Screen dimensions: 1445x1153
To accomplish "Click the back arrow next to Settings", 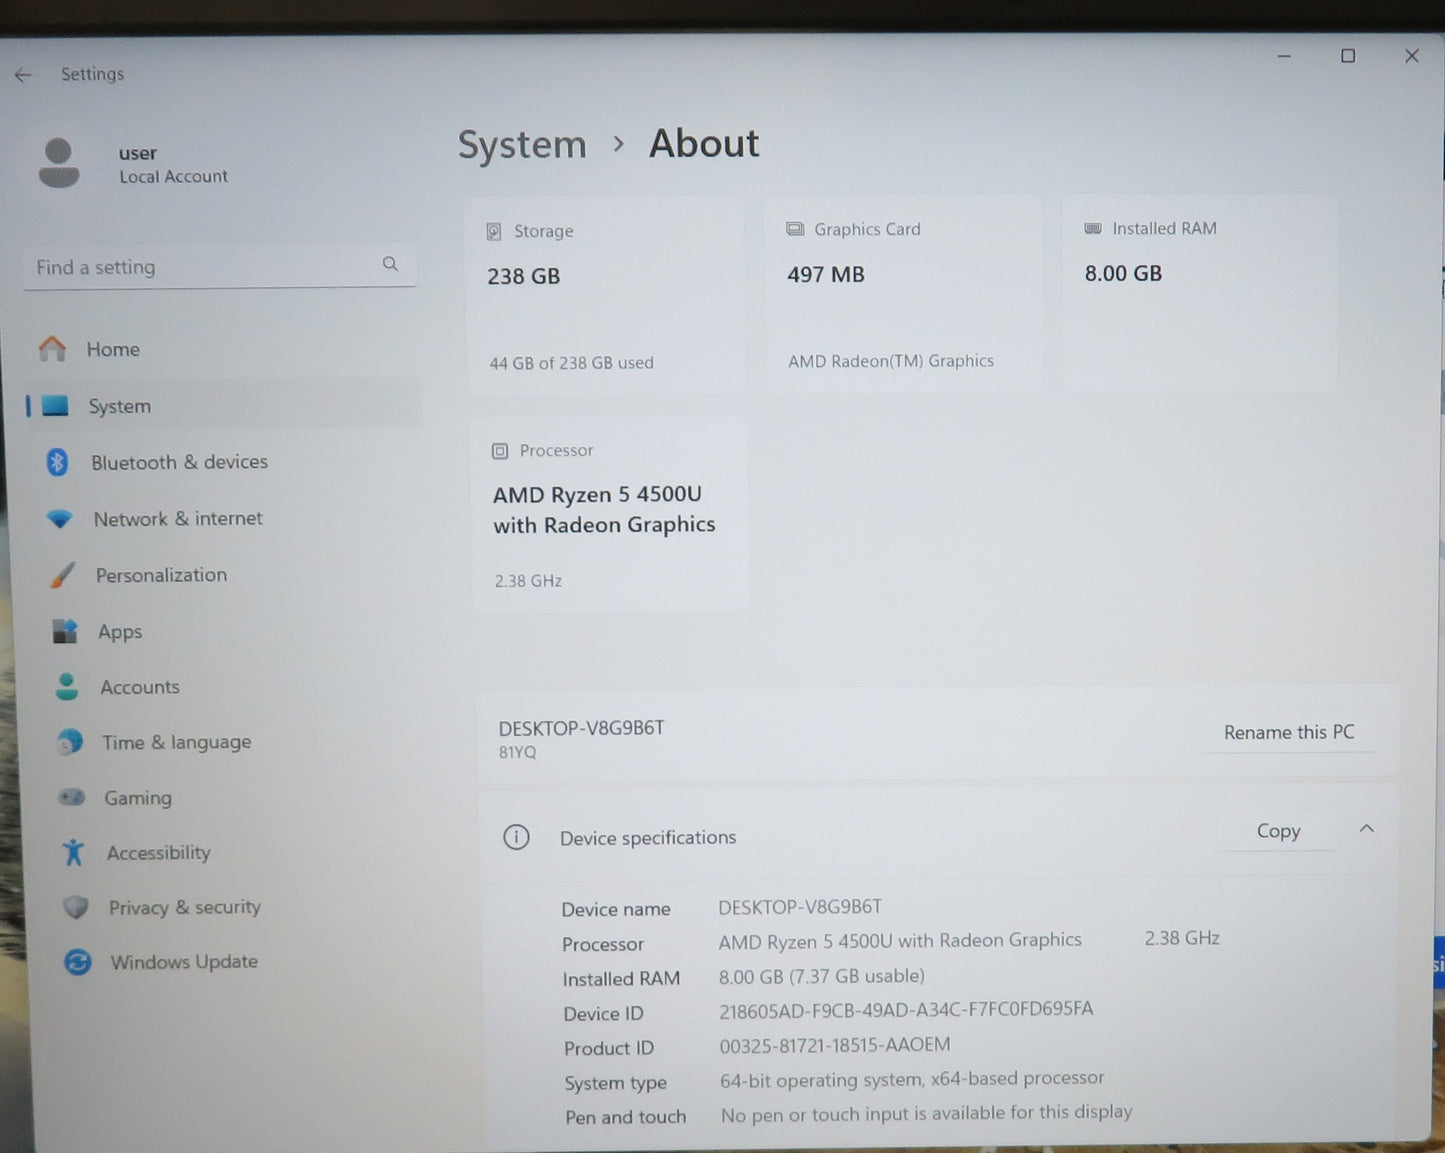I will pos(23,74).
